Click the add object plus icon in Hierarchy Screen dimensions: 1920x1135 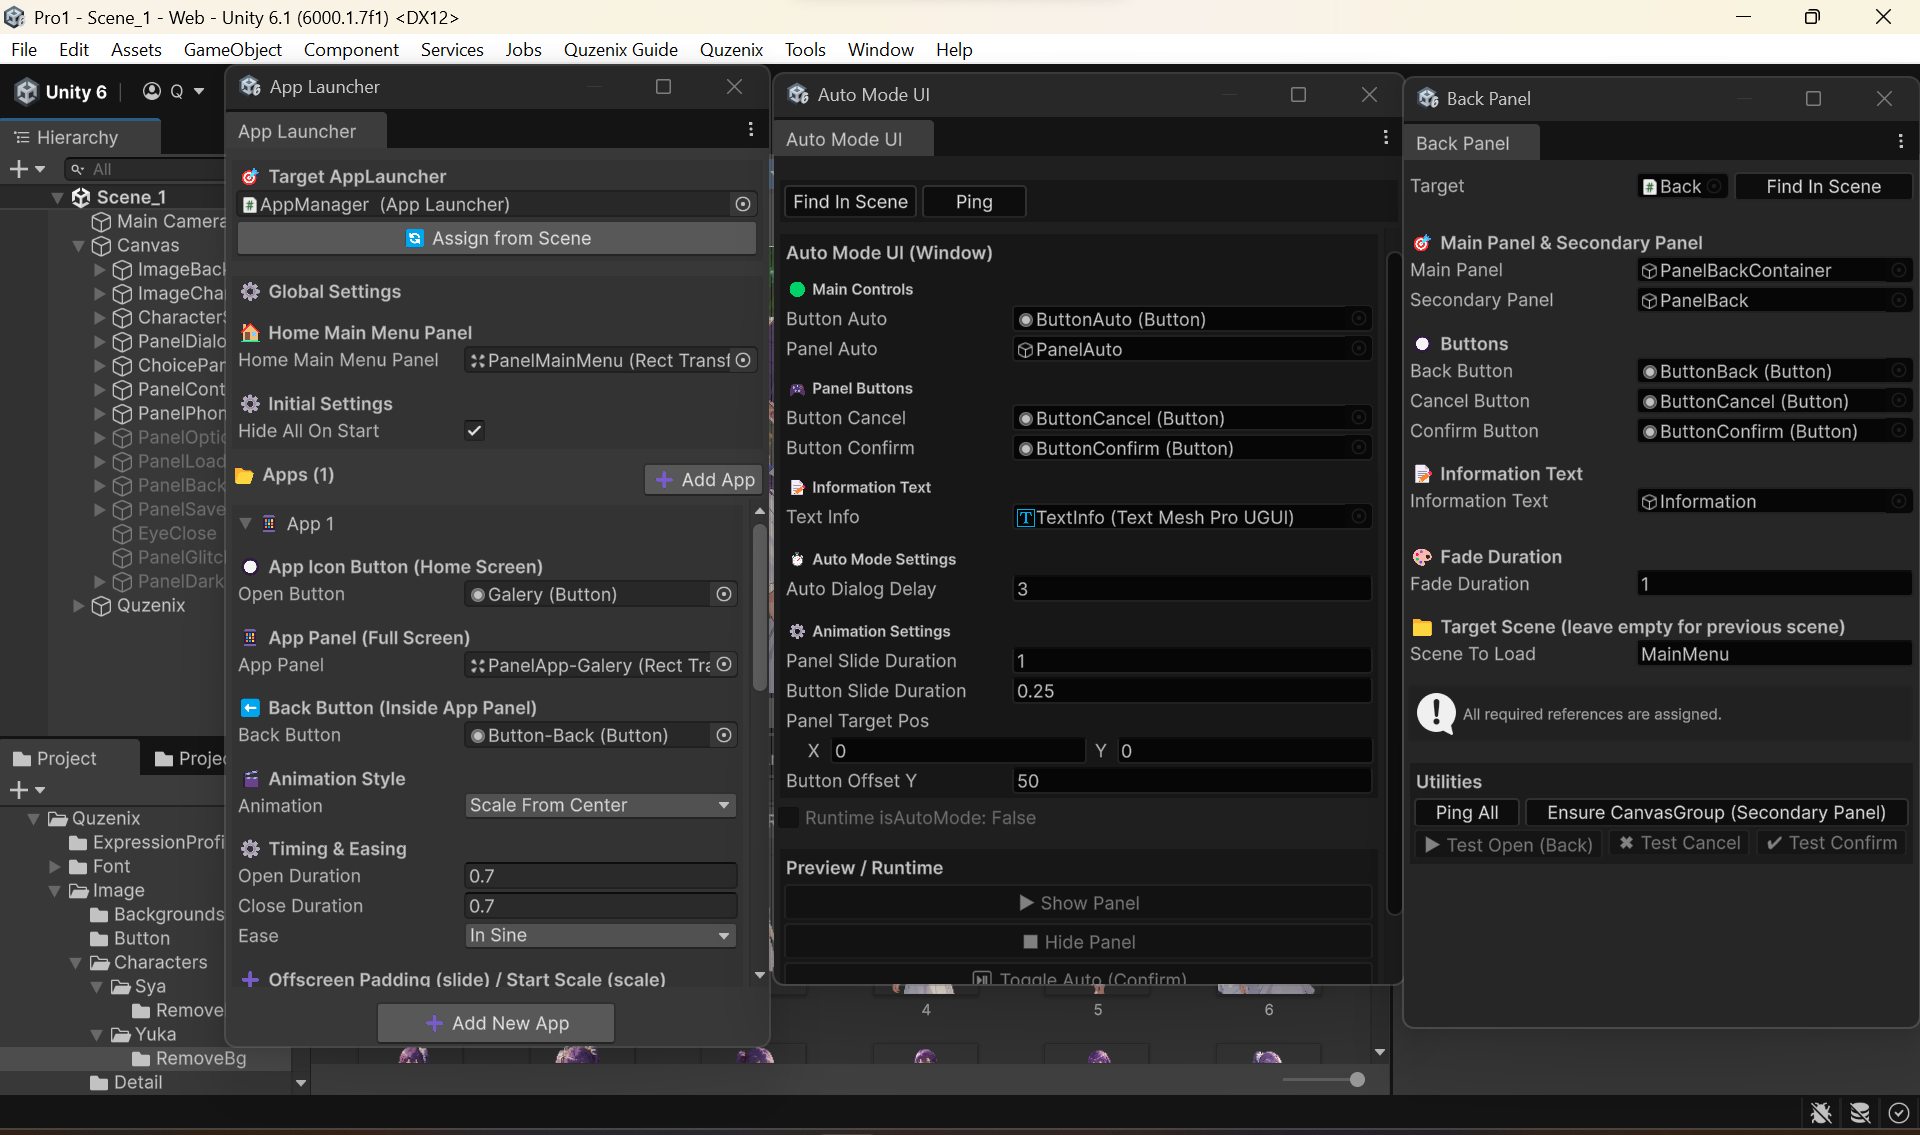18,168
